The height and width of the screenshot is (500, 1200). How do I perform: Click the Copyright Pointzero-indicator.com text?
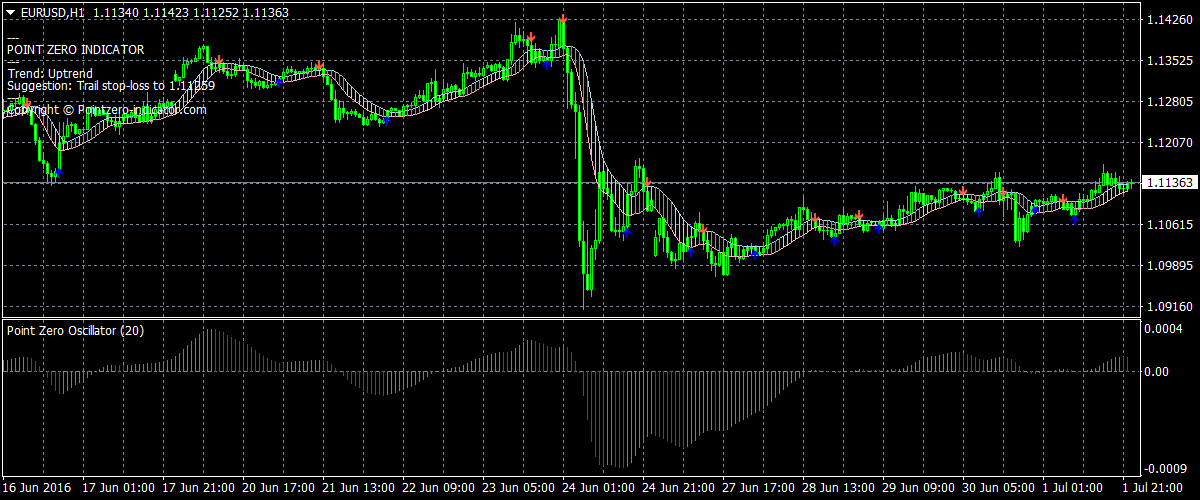106,110
